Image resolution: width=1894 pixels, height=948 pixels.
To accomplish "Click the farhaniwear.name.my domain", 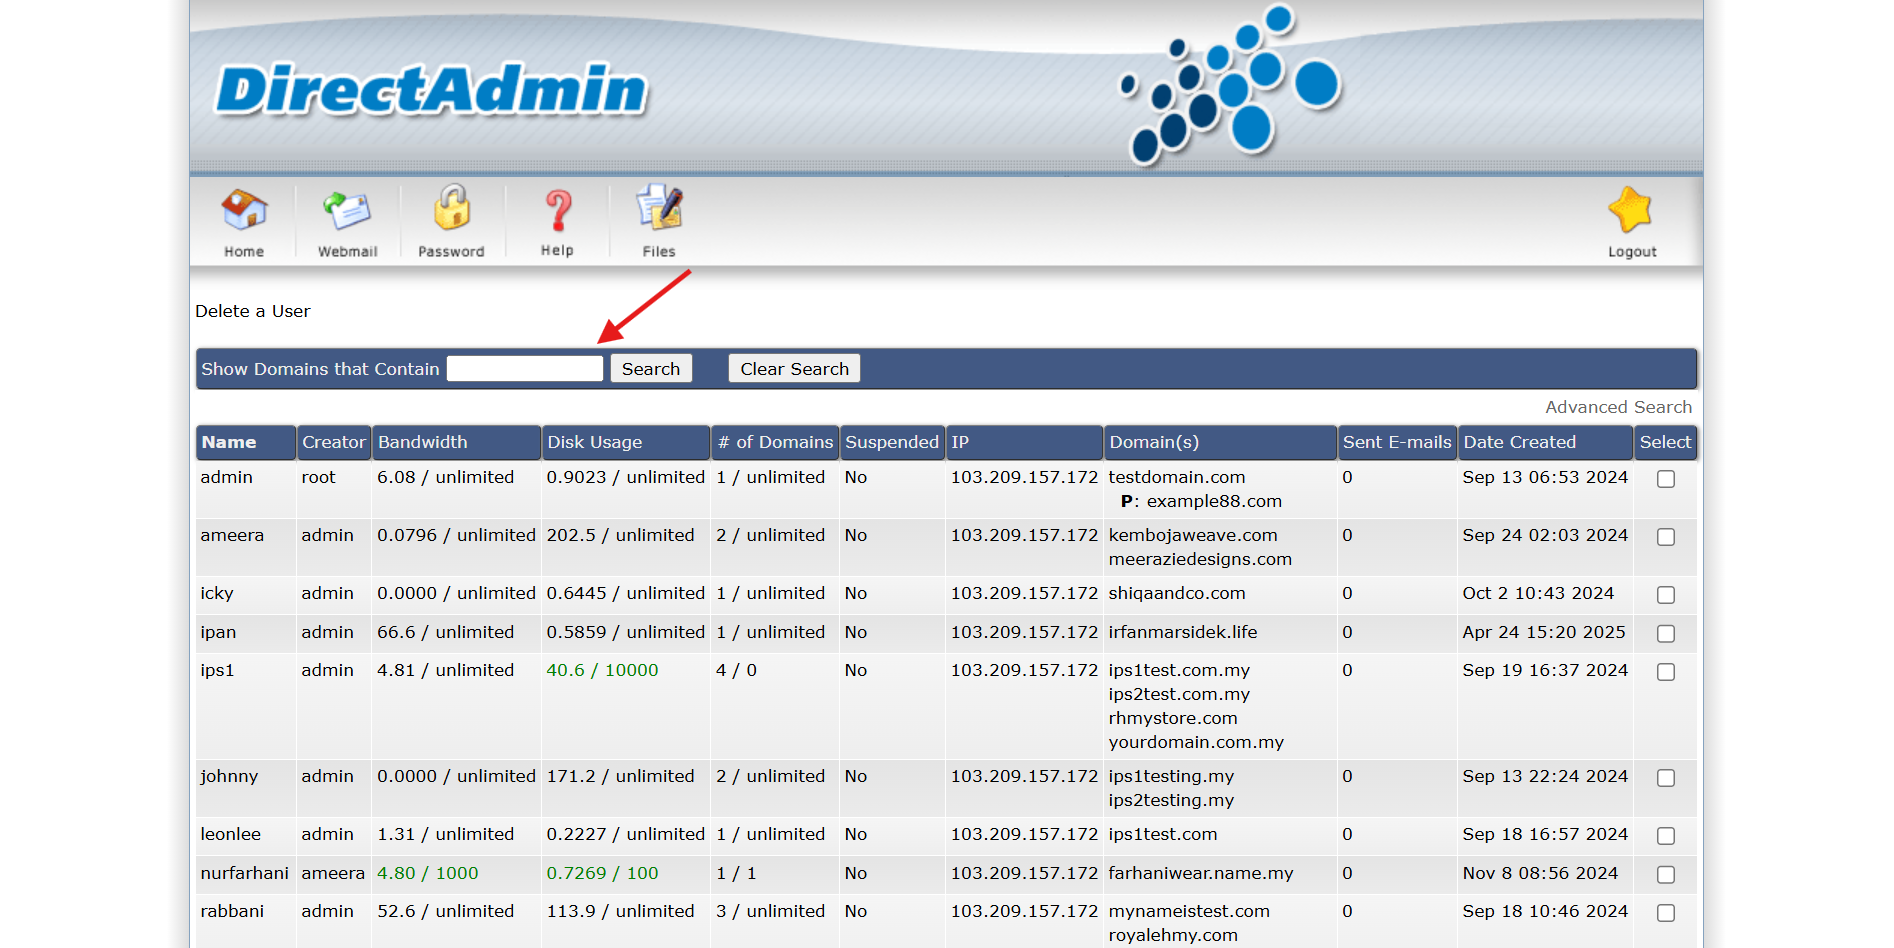I will pos(1201,873).
